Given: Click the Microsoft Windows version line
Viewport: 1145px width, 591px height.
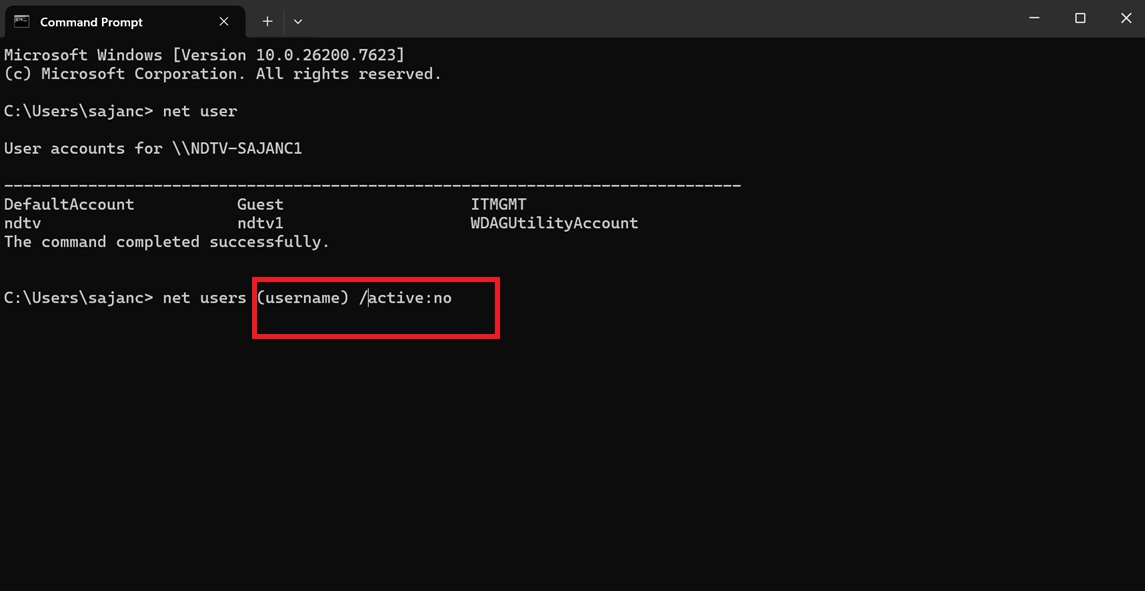Looking at the screenshot, I should [204, 55].
